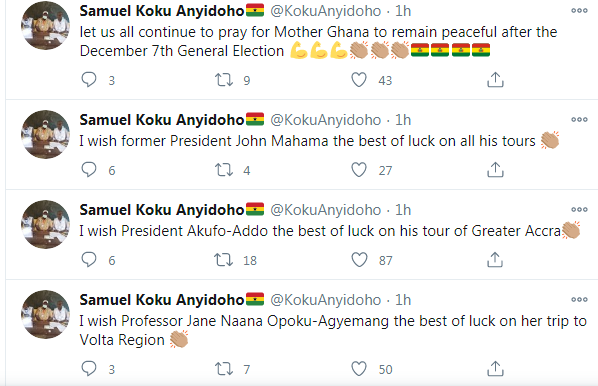Retweet the John Mahama best of luck tweet
The width and height of the screenshot is (598, 386).
(224, 170)
